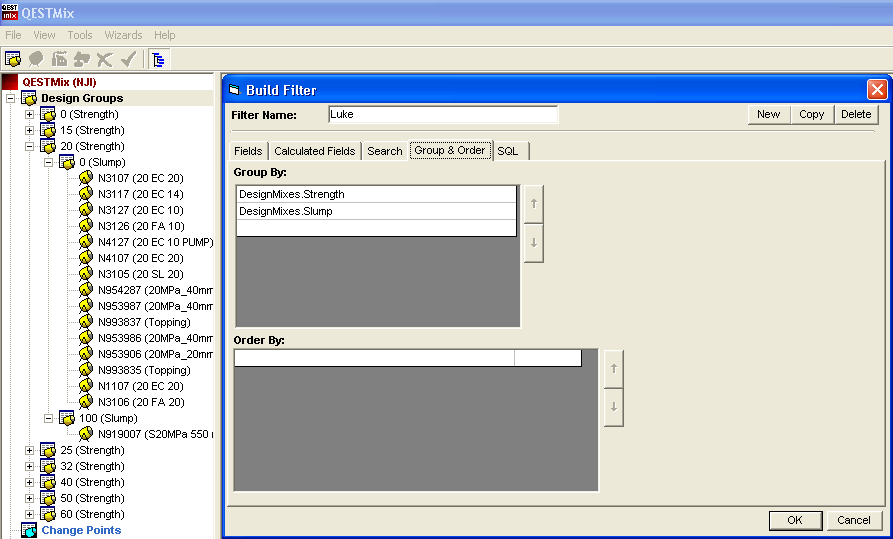Click the Order By move up arrow
This screenshot has height=539, width=893.
pyautogui.click(x=613, y=368)
